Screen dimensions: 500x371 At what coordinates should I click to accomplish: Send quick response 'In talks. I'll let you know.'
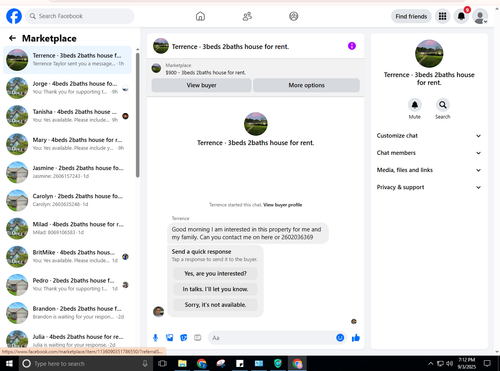[215, 289]
